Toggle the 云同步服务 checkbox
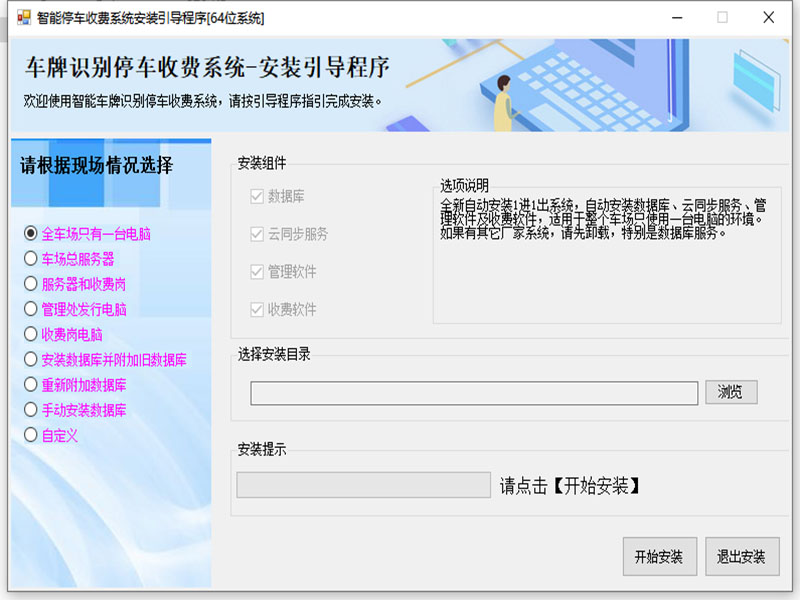The height and width of the screenshot is (600, 800). coord(257,234)
